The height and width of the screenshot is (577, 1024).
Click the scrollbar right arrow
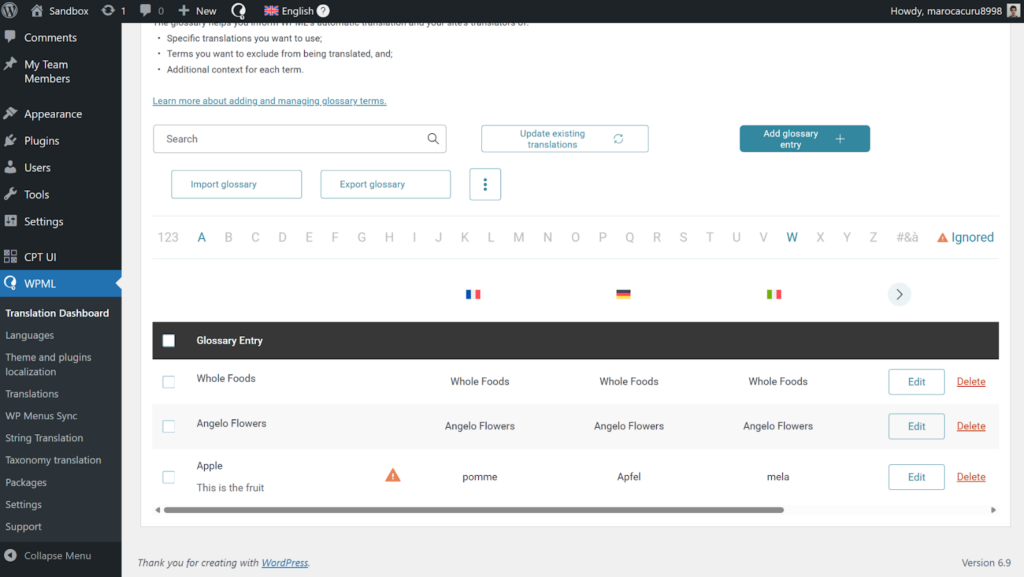(993, 510)
